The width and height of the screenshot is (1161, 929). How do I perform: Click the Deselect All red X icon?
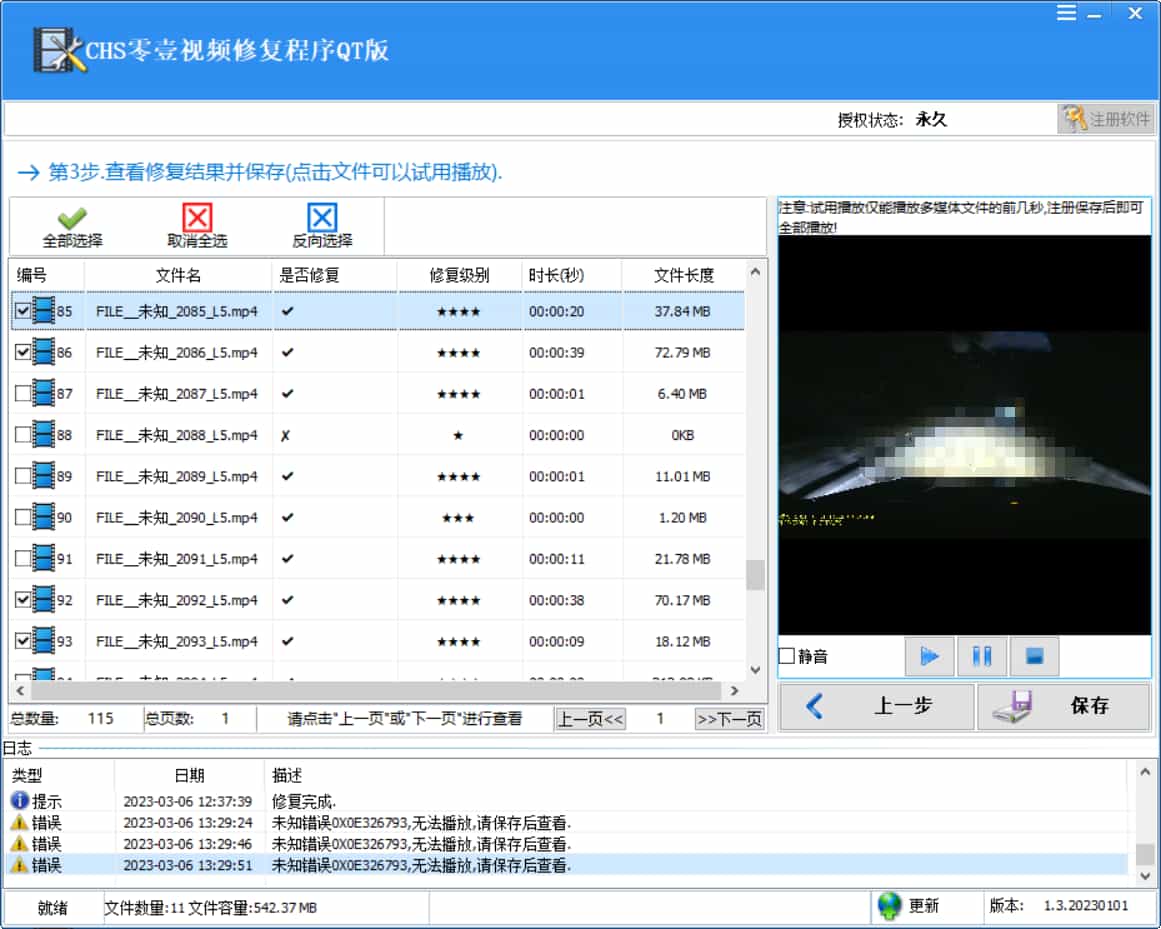click(x=197, y=218)
